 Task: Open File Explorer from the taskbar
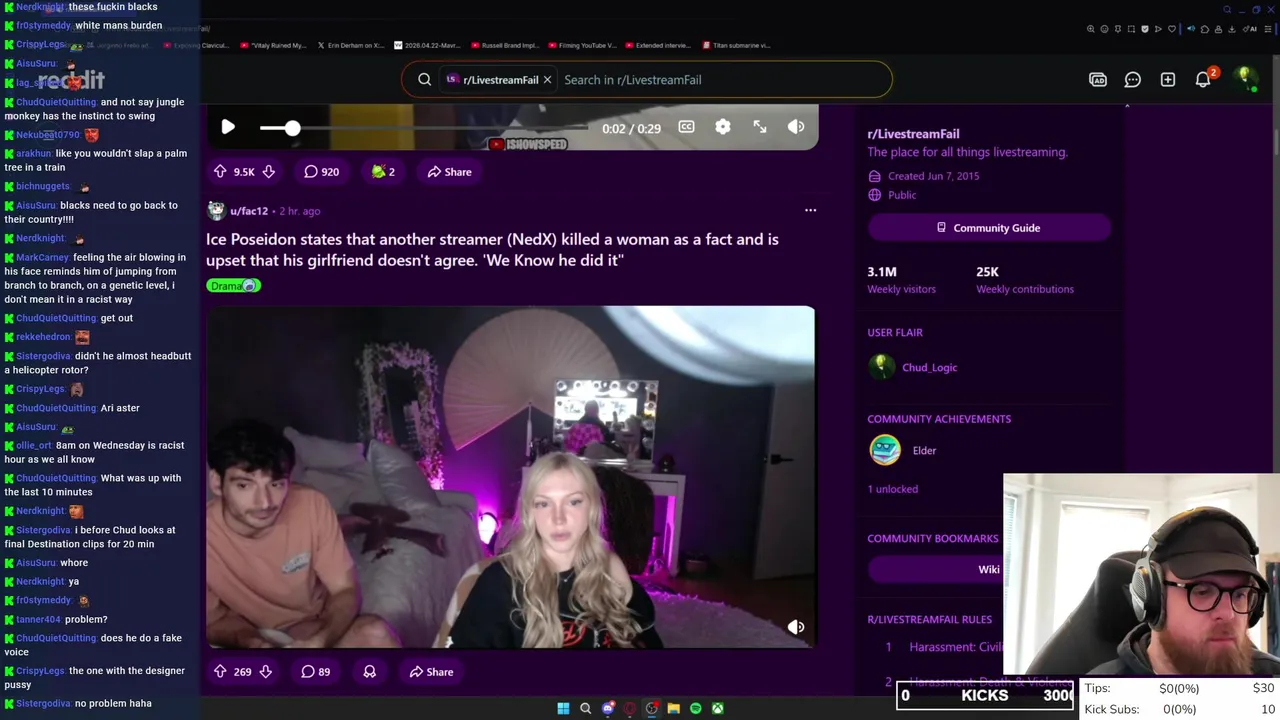pos(673,709)
